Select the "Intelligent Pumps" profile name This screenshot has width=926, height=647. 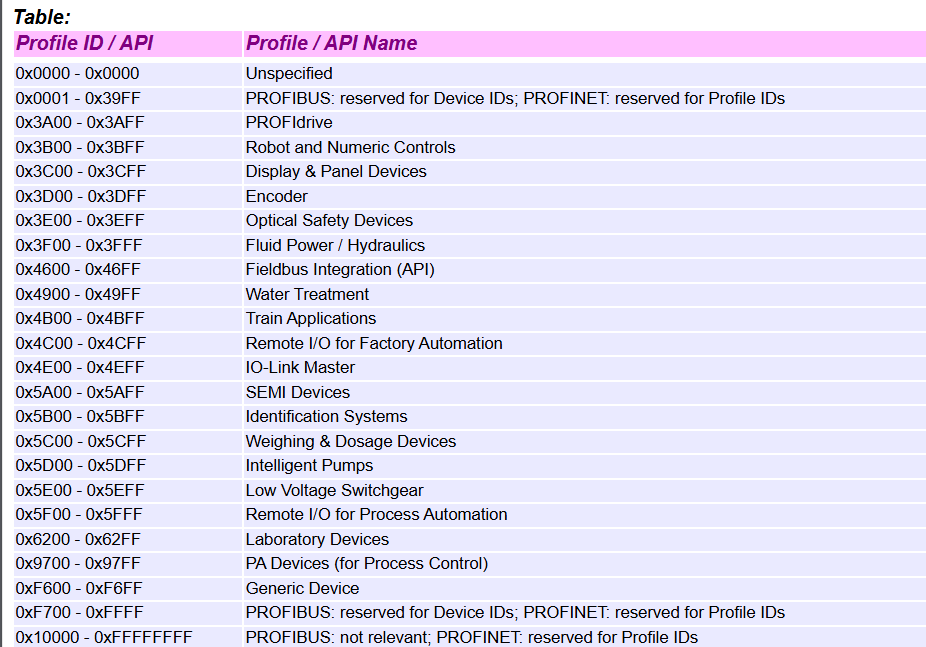309,466
